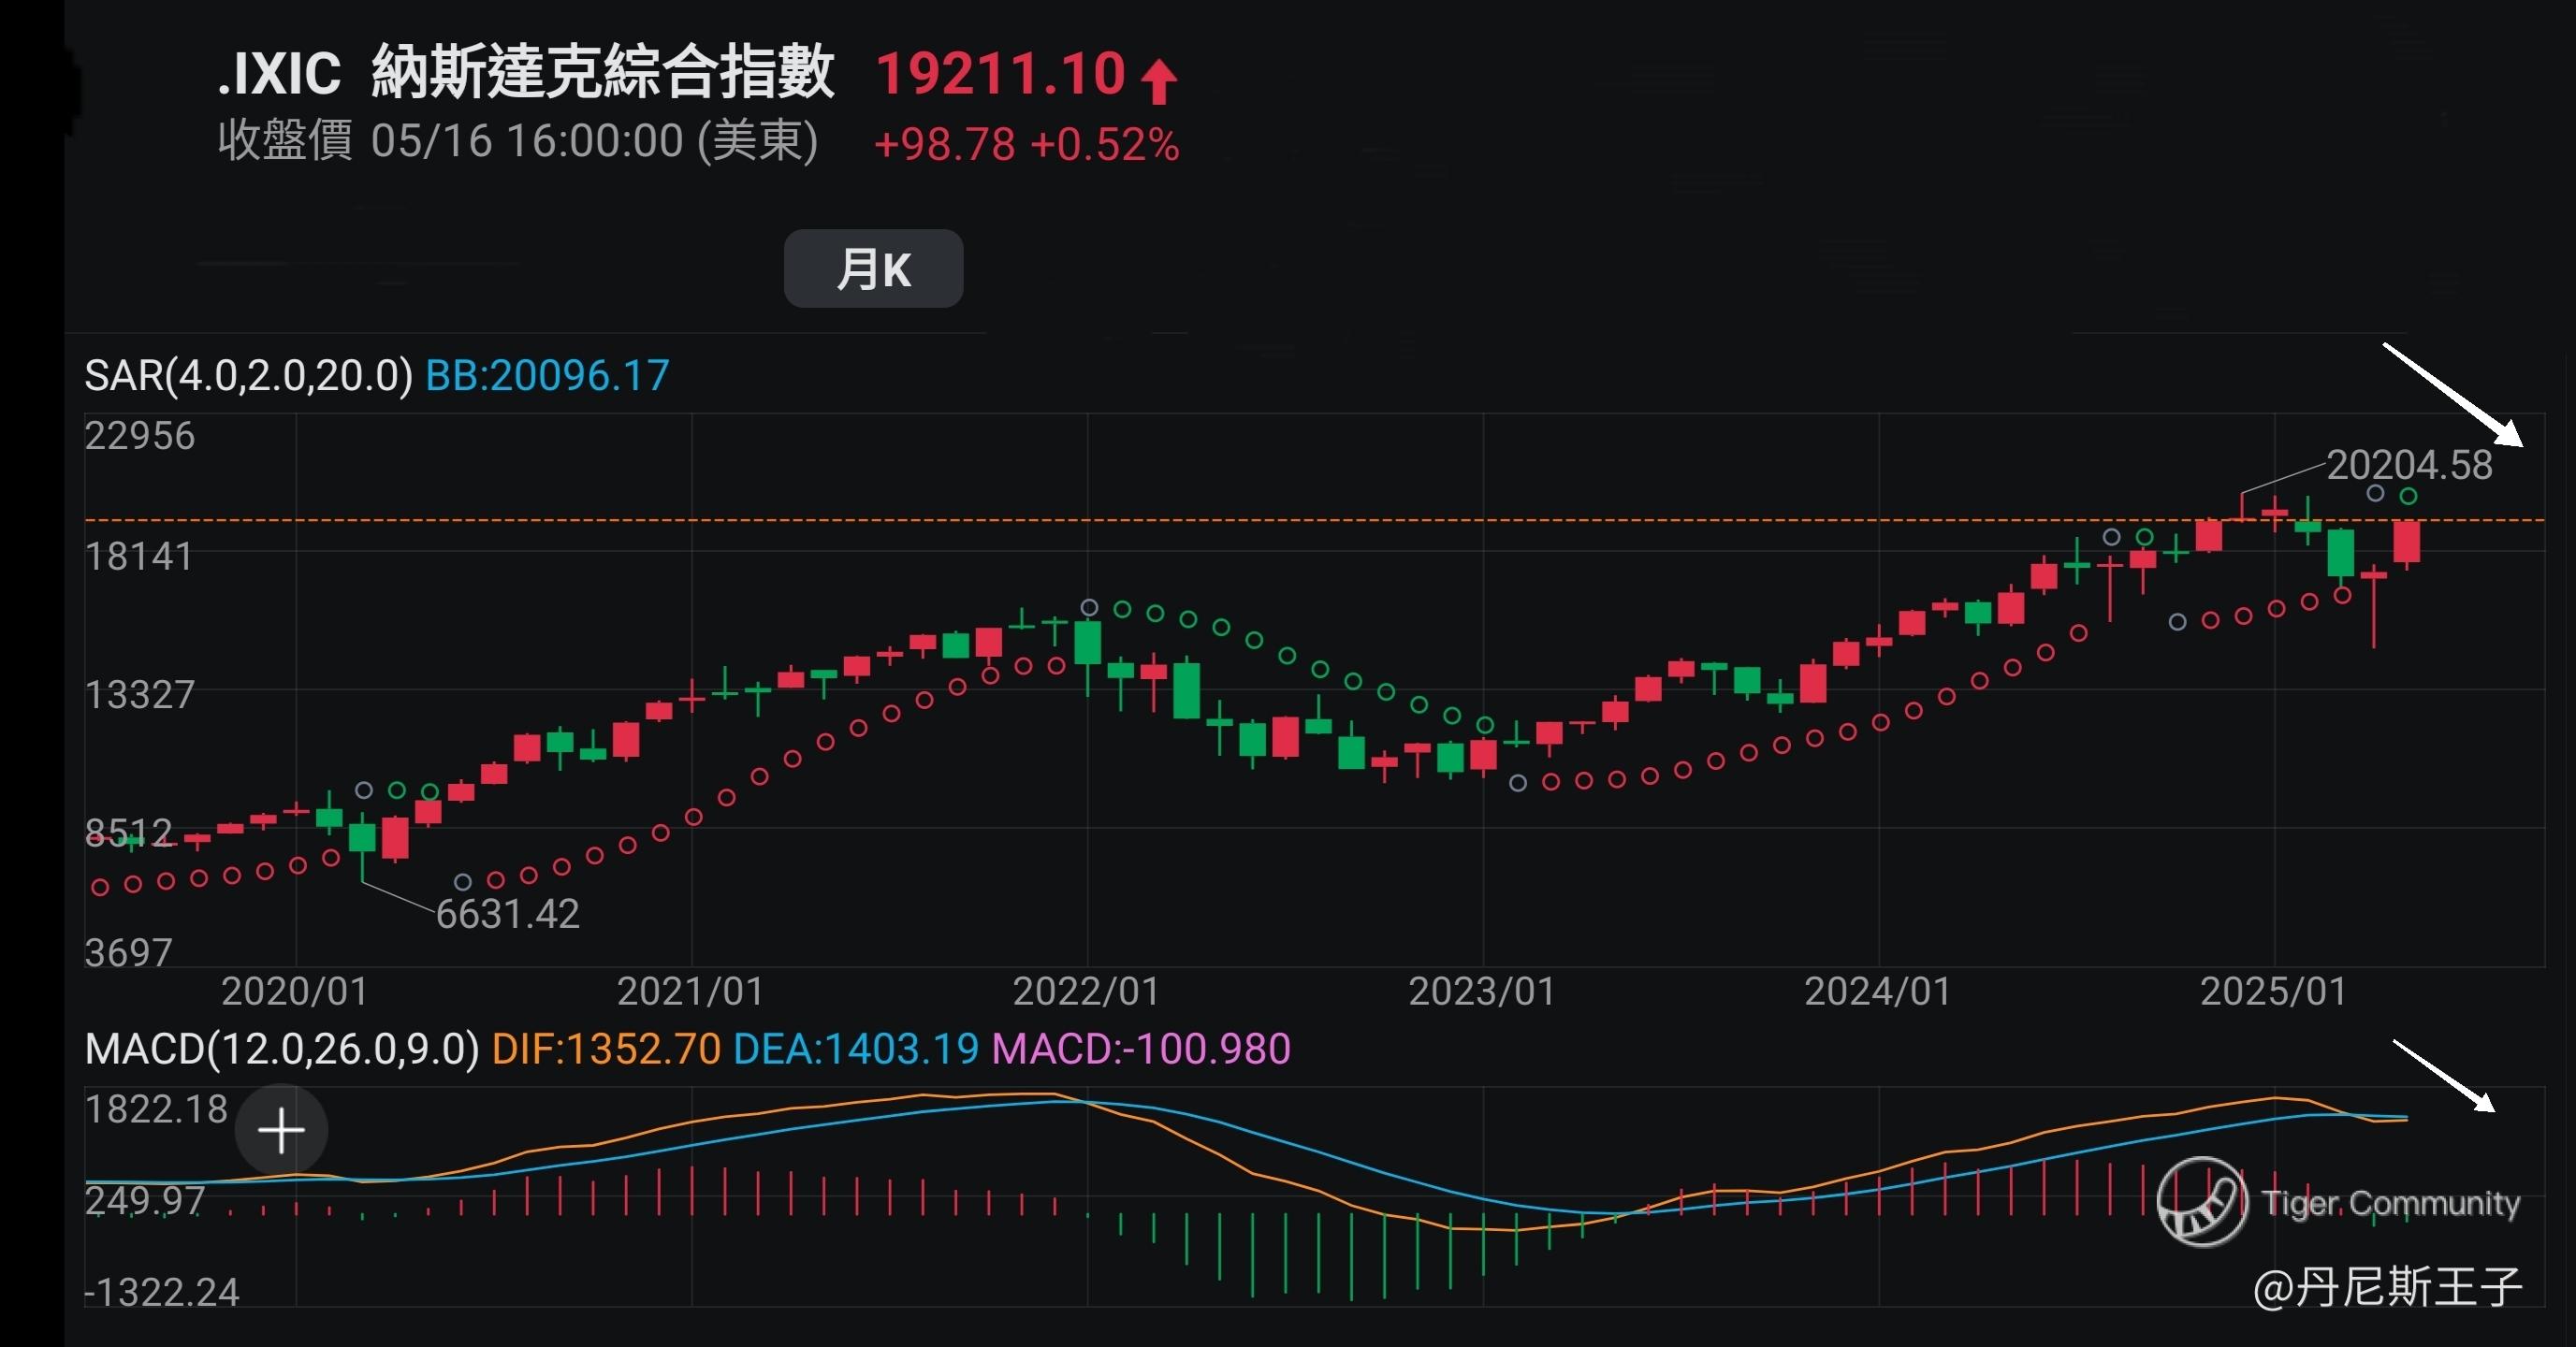Click the Tiger Community logo icon
The height and width of the screenshot is (1347, 2576).
pyautogui.click(x=2202, y=1201)
